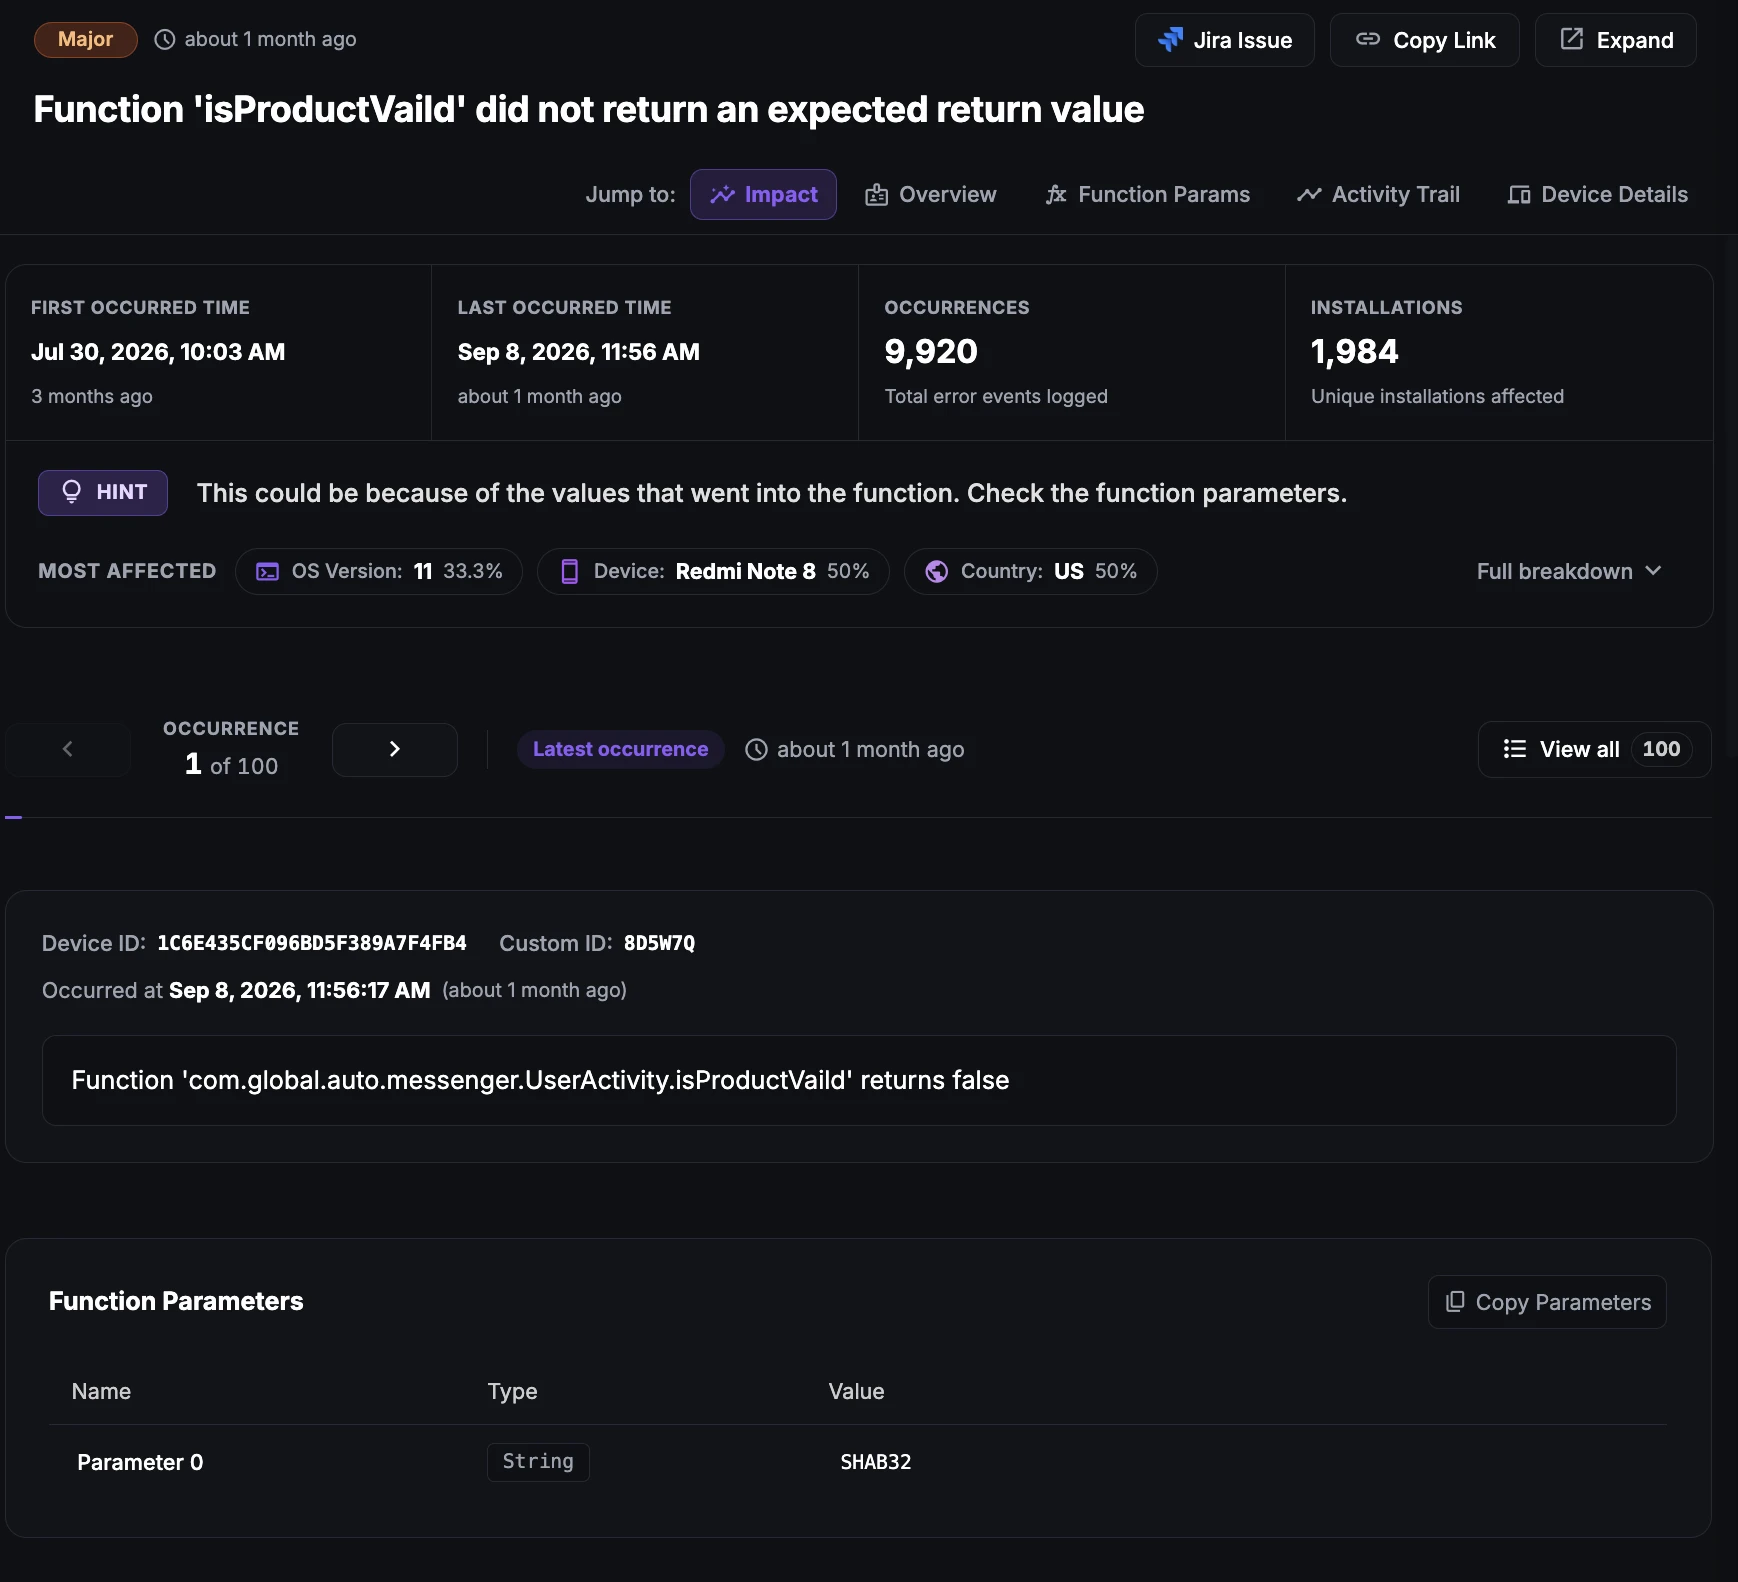View all 100 occurrences
This screenshot has width=1738, height=1582.
(1594, 749)
